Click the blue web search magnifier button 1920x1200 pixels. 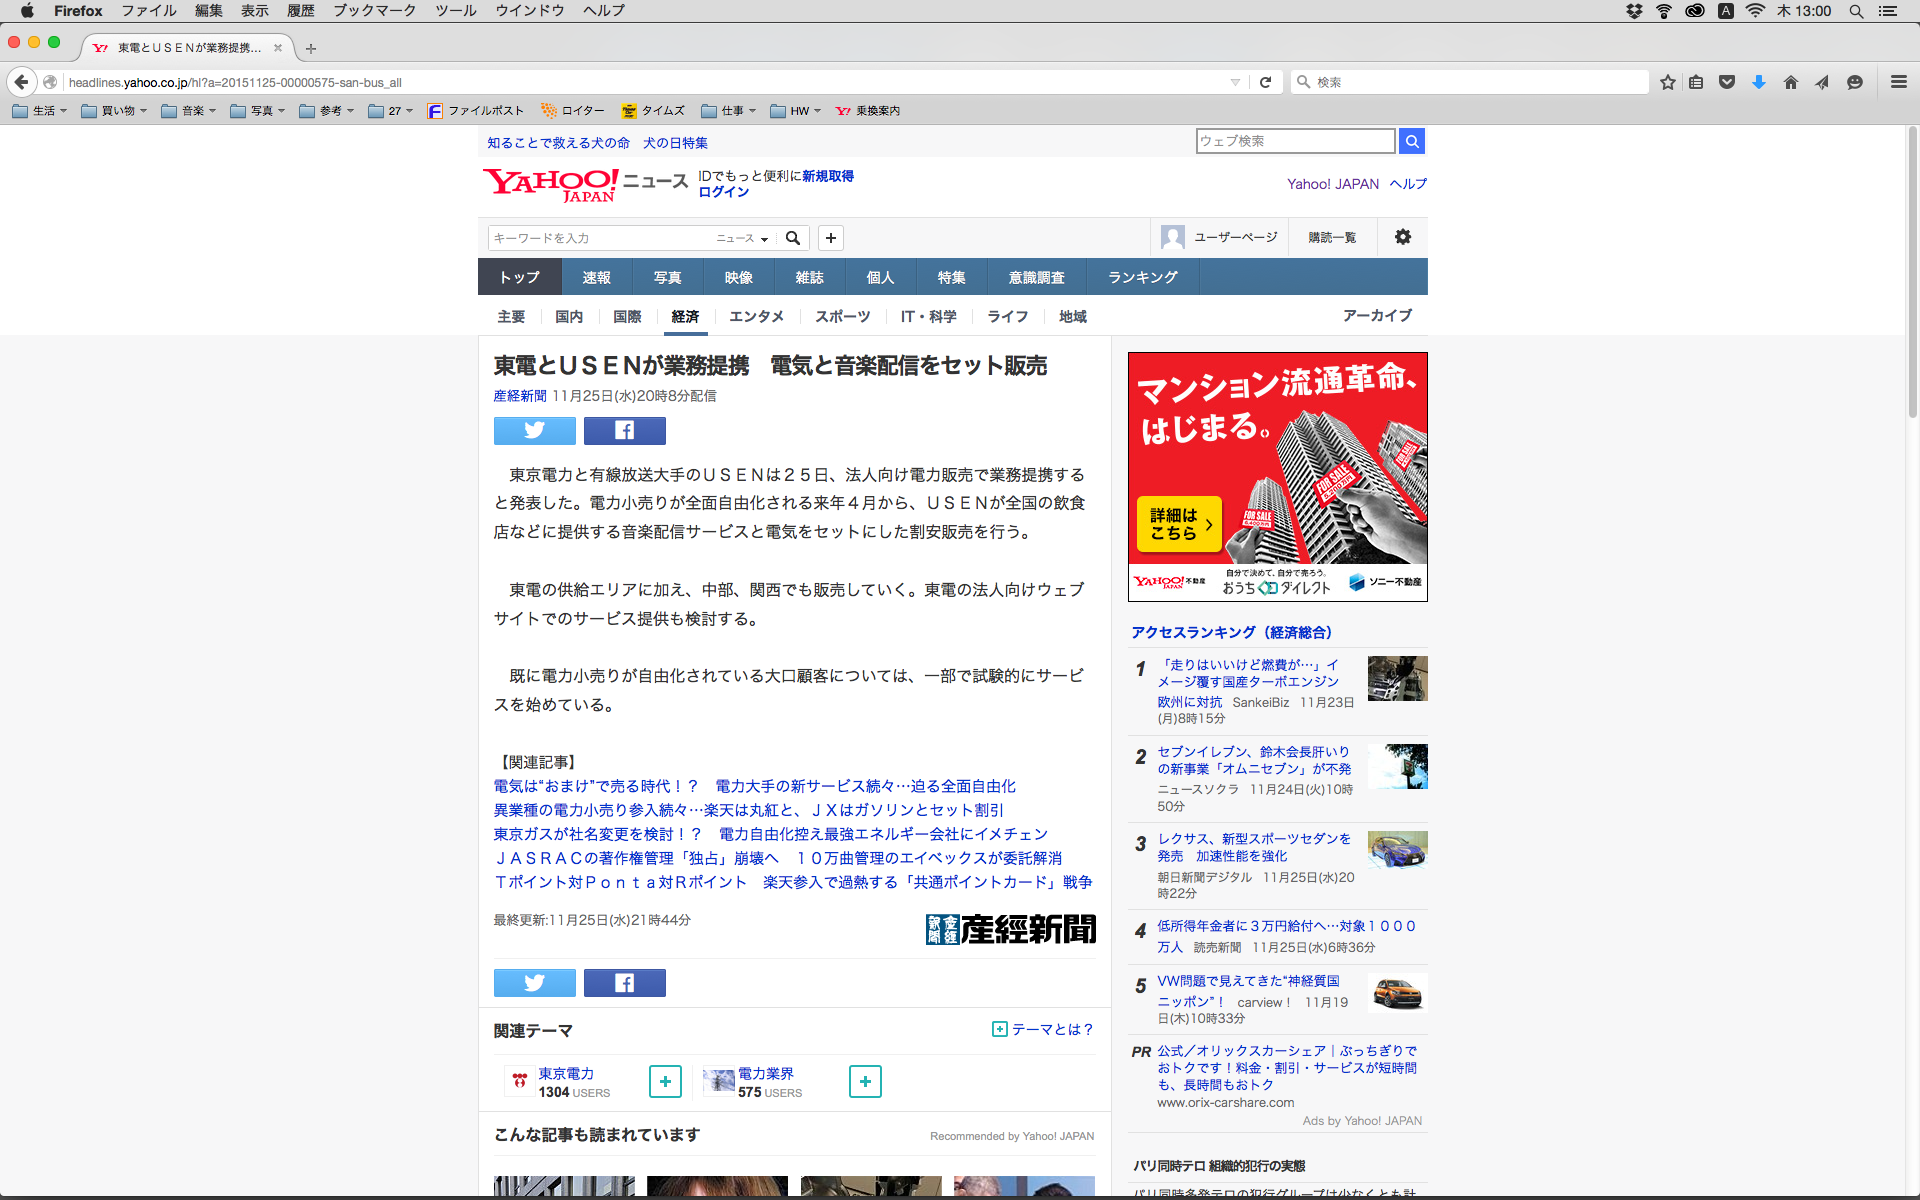click(1411, 141)
